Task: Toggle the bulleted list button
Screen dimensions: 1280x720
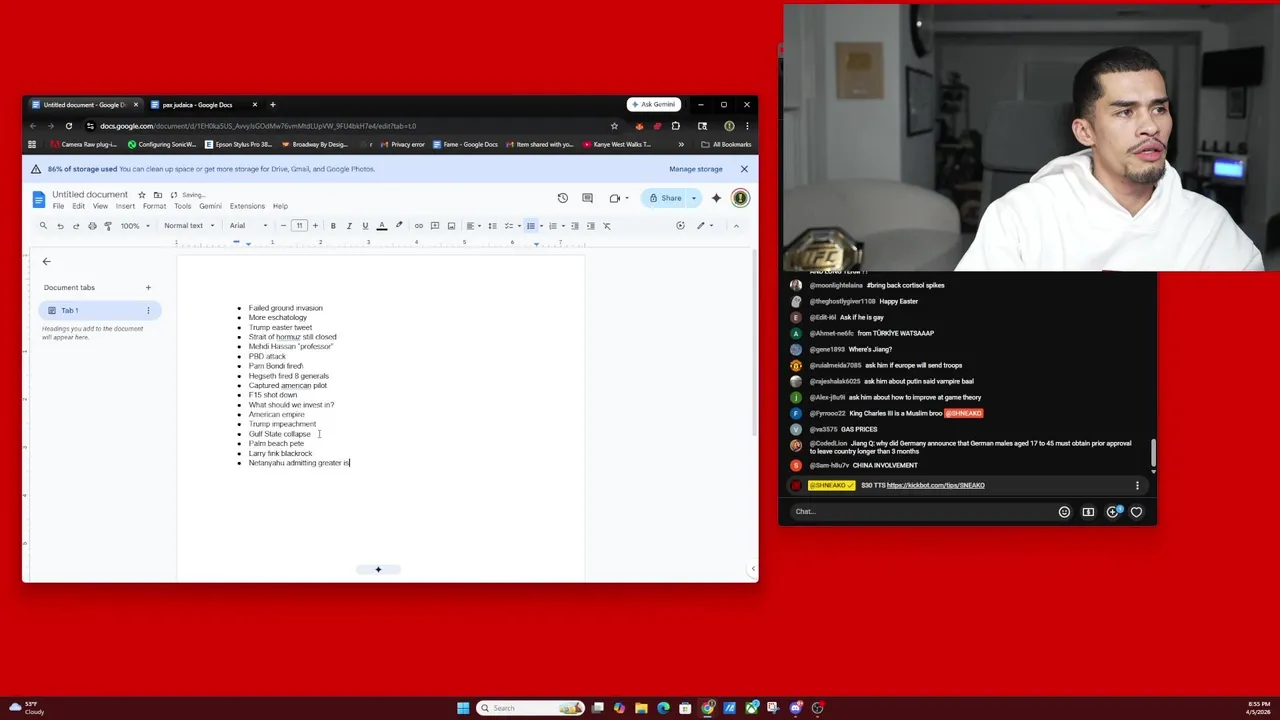Action: coord(531,226)
